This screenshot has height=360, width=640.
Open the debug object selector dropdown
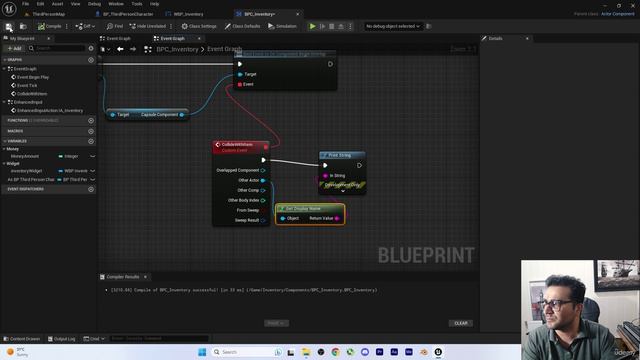393,27
